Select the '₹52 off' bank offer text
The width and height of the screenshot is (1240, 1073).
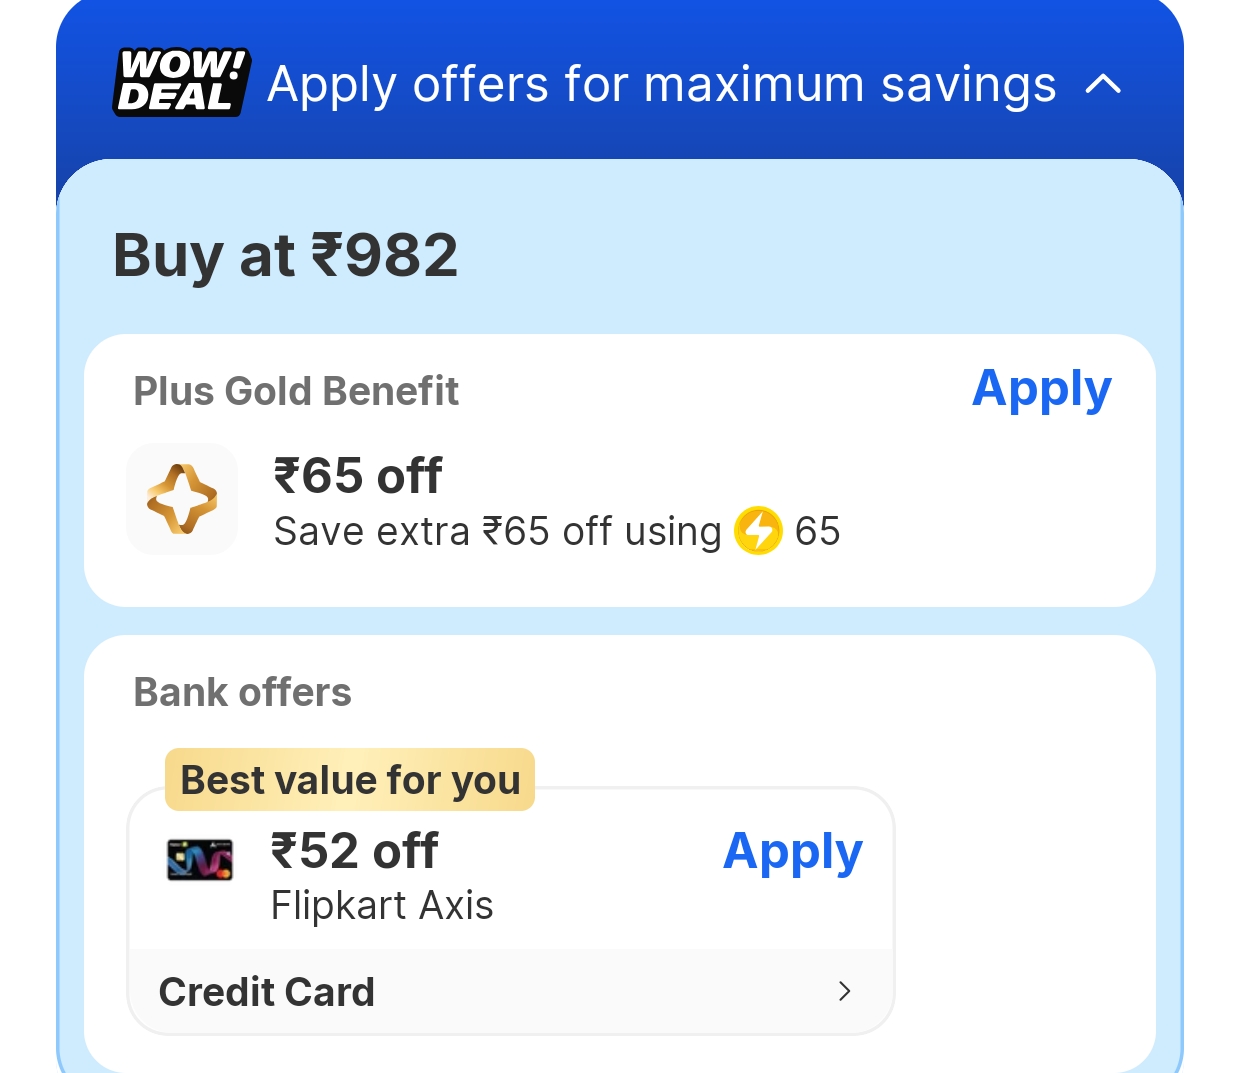pos(354,851)
